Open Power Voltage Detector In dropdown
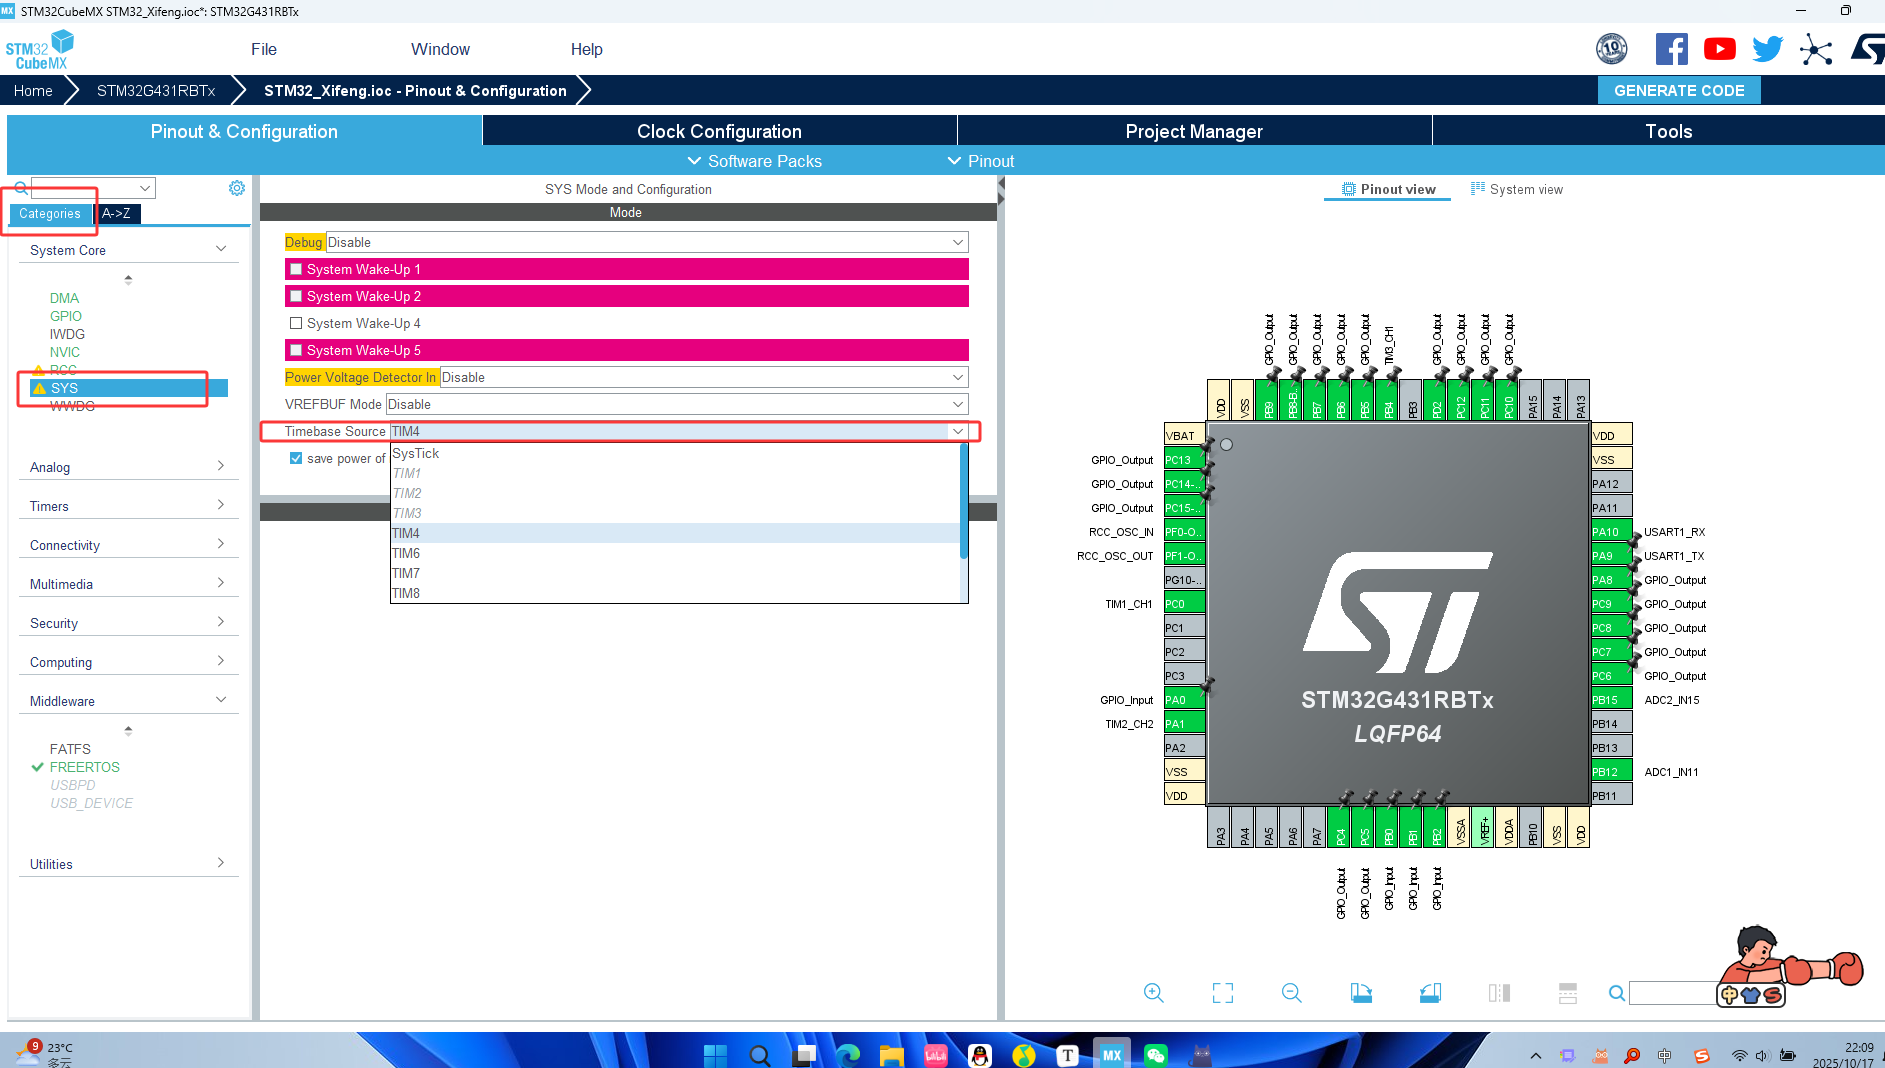 tap(704, 377)
